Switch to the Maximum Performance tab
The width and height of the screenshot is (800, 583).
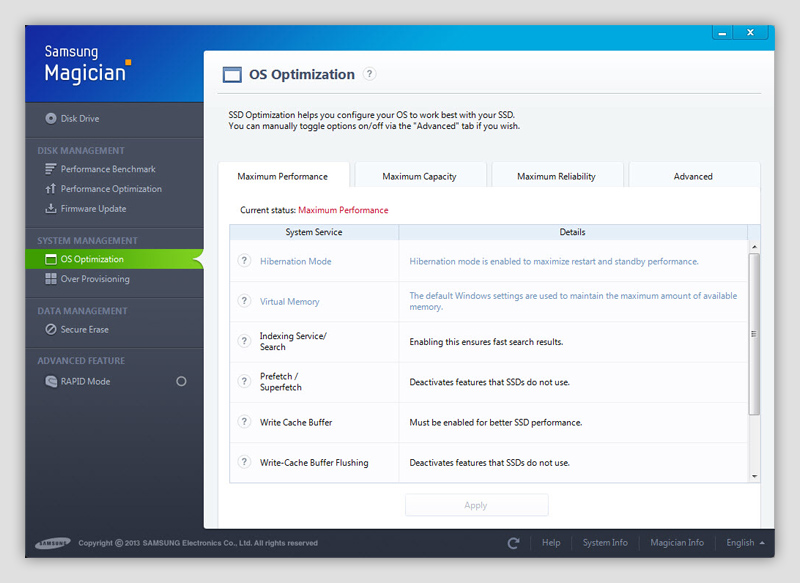[x=283, y=176]
